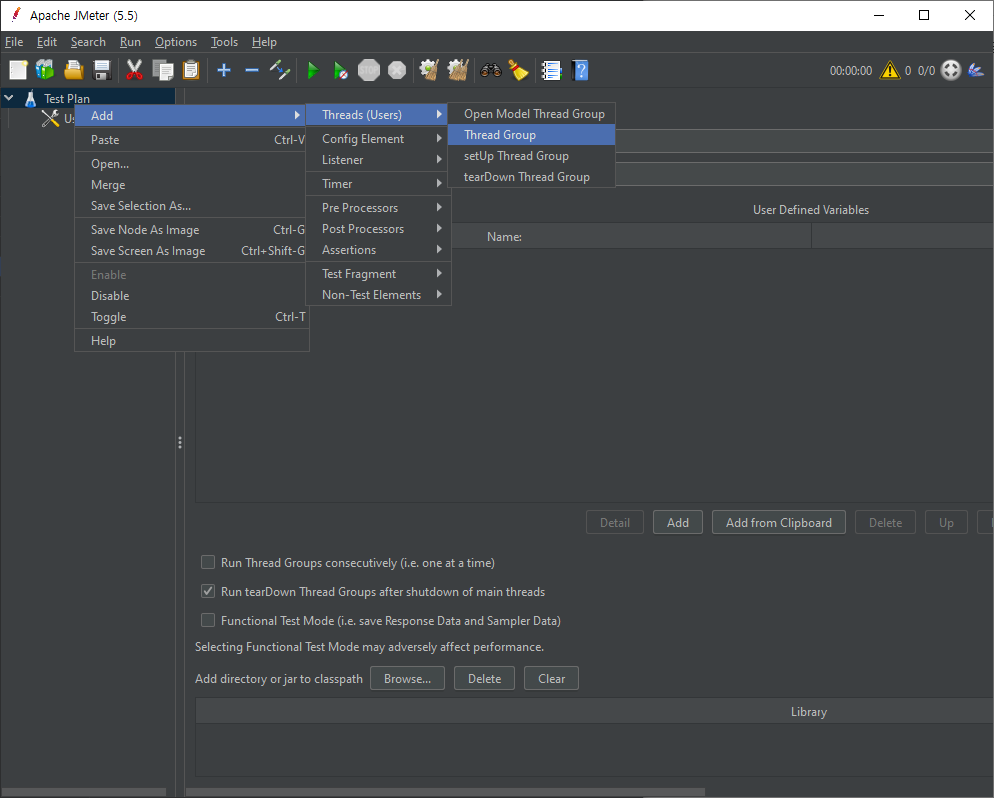994x798 pixels.
Task: Click the Help question mark icon
Action: (x=580, y=70)
